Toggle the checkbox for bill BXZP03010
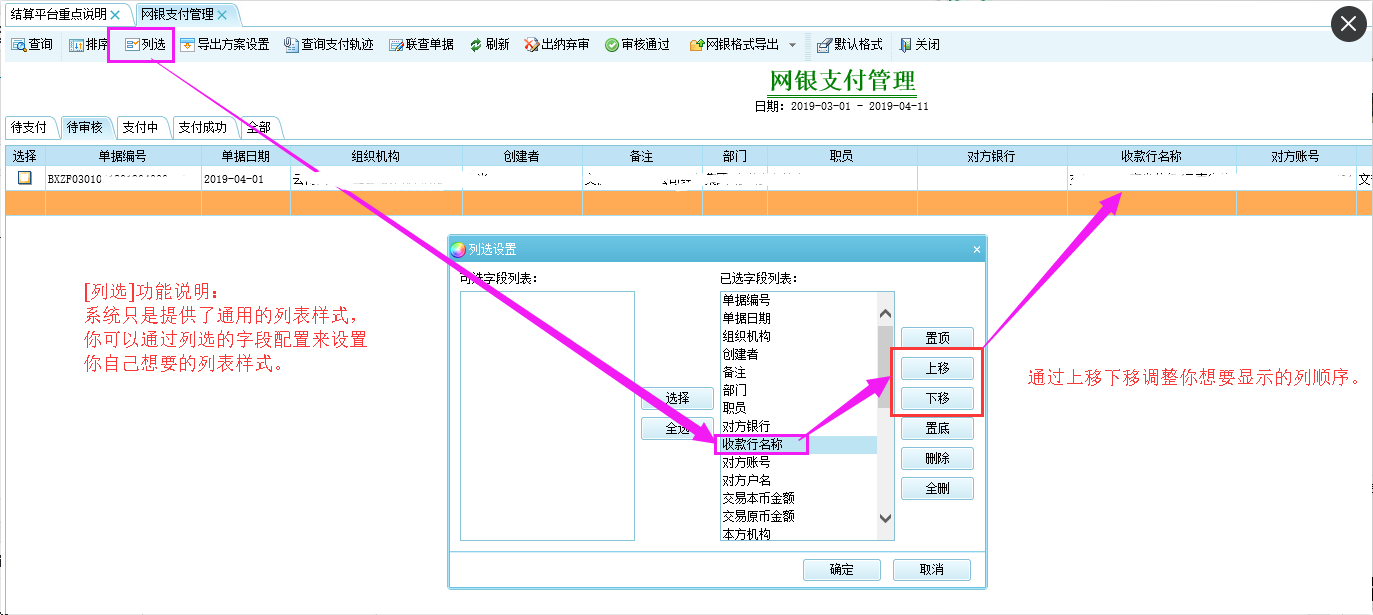The height and width of the screenshot is (615, 1373). tap(25, 178)
